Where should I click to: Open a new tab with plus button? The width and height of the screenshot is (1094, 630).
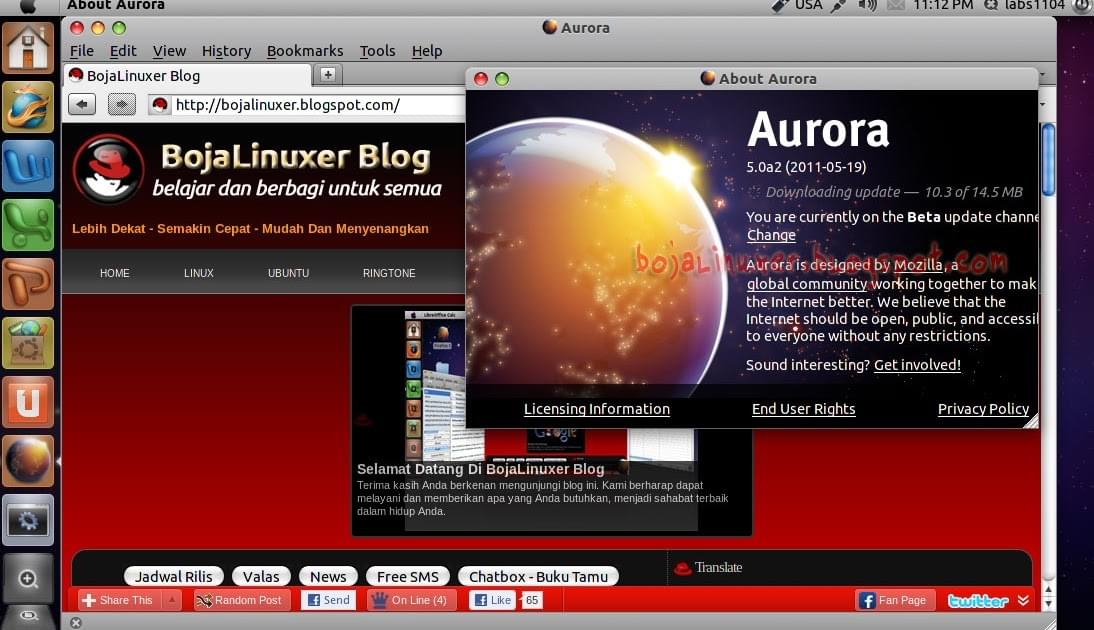pyautogui.click(x=327, y=75)
